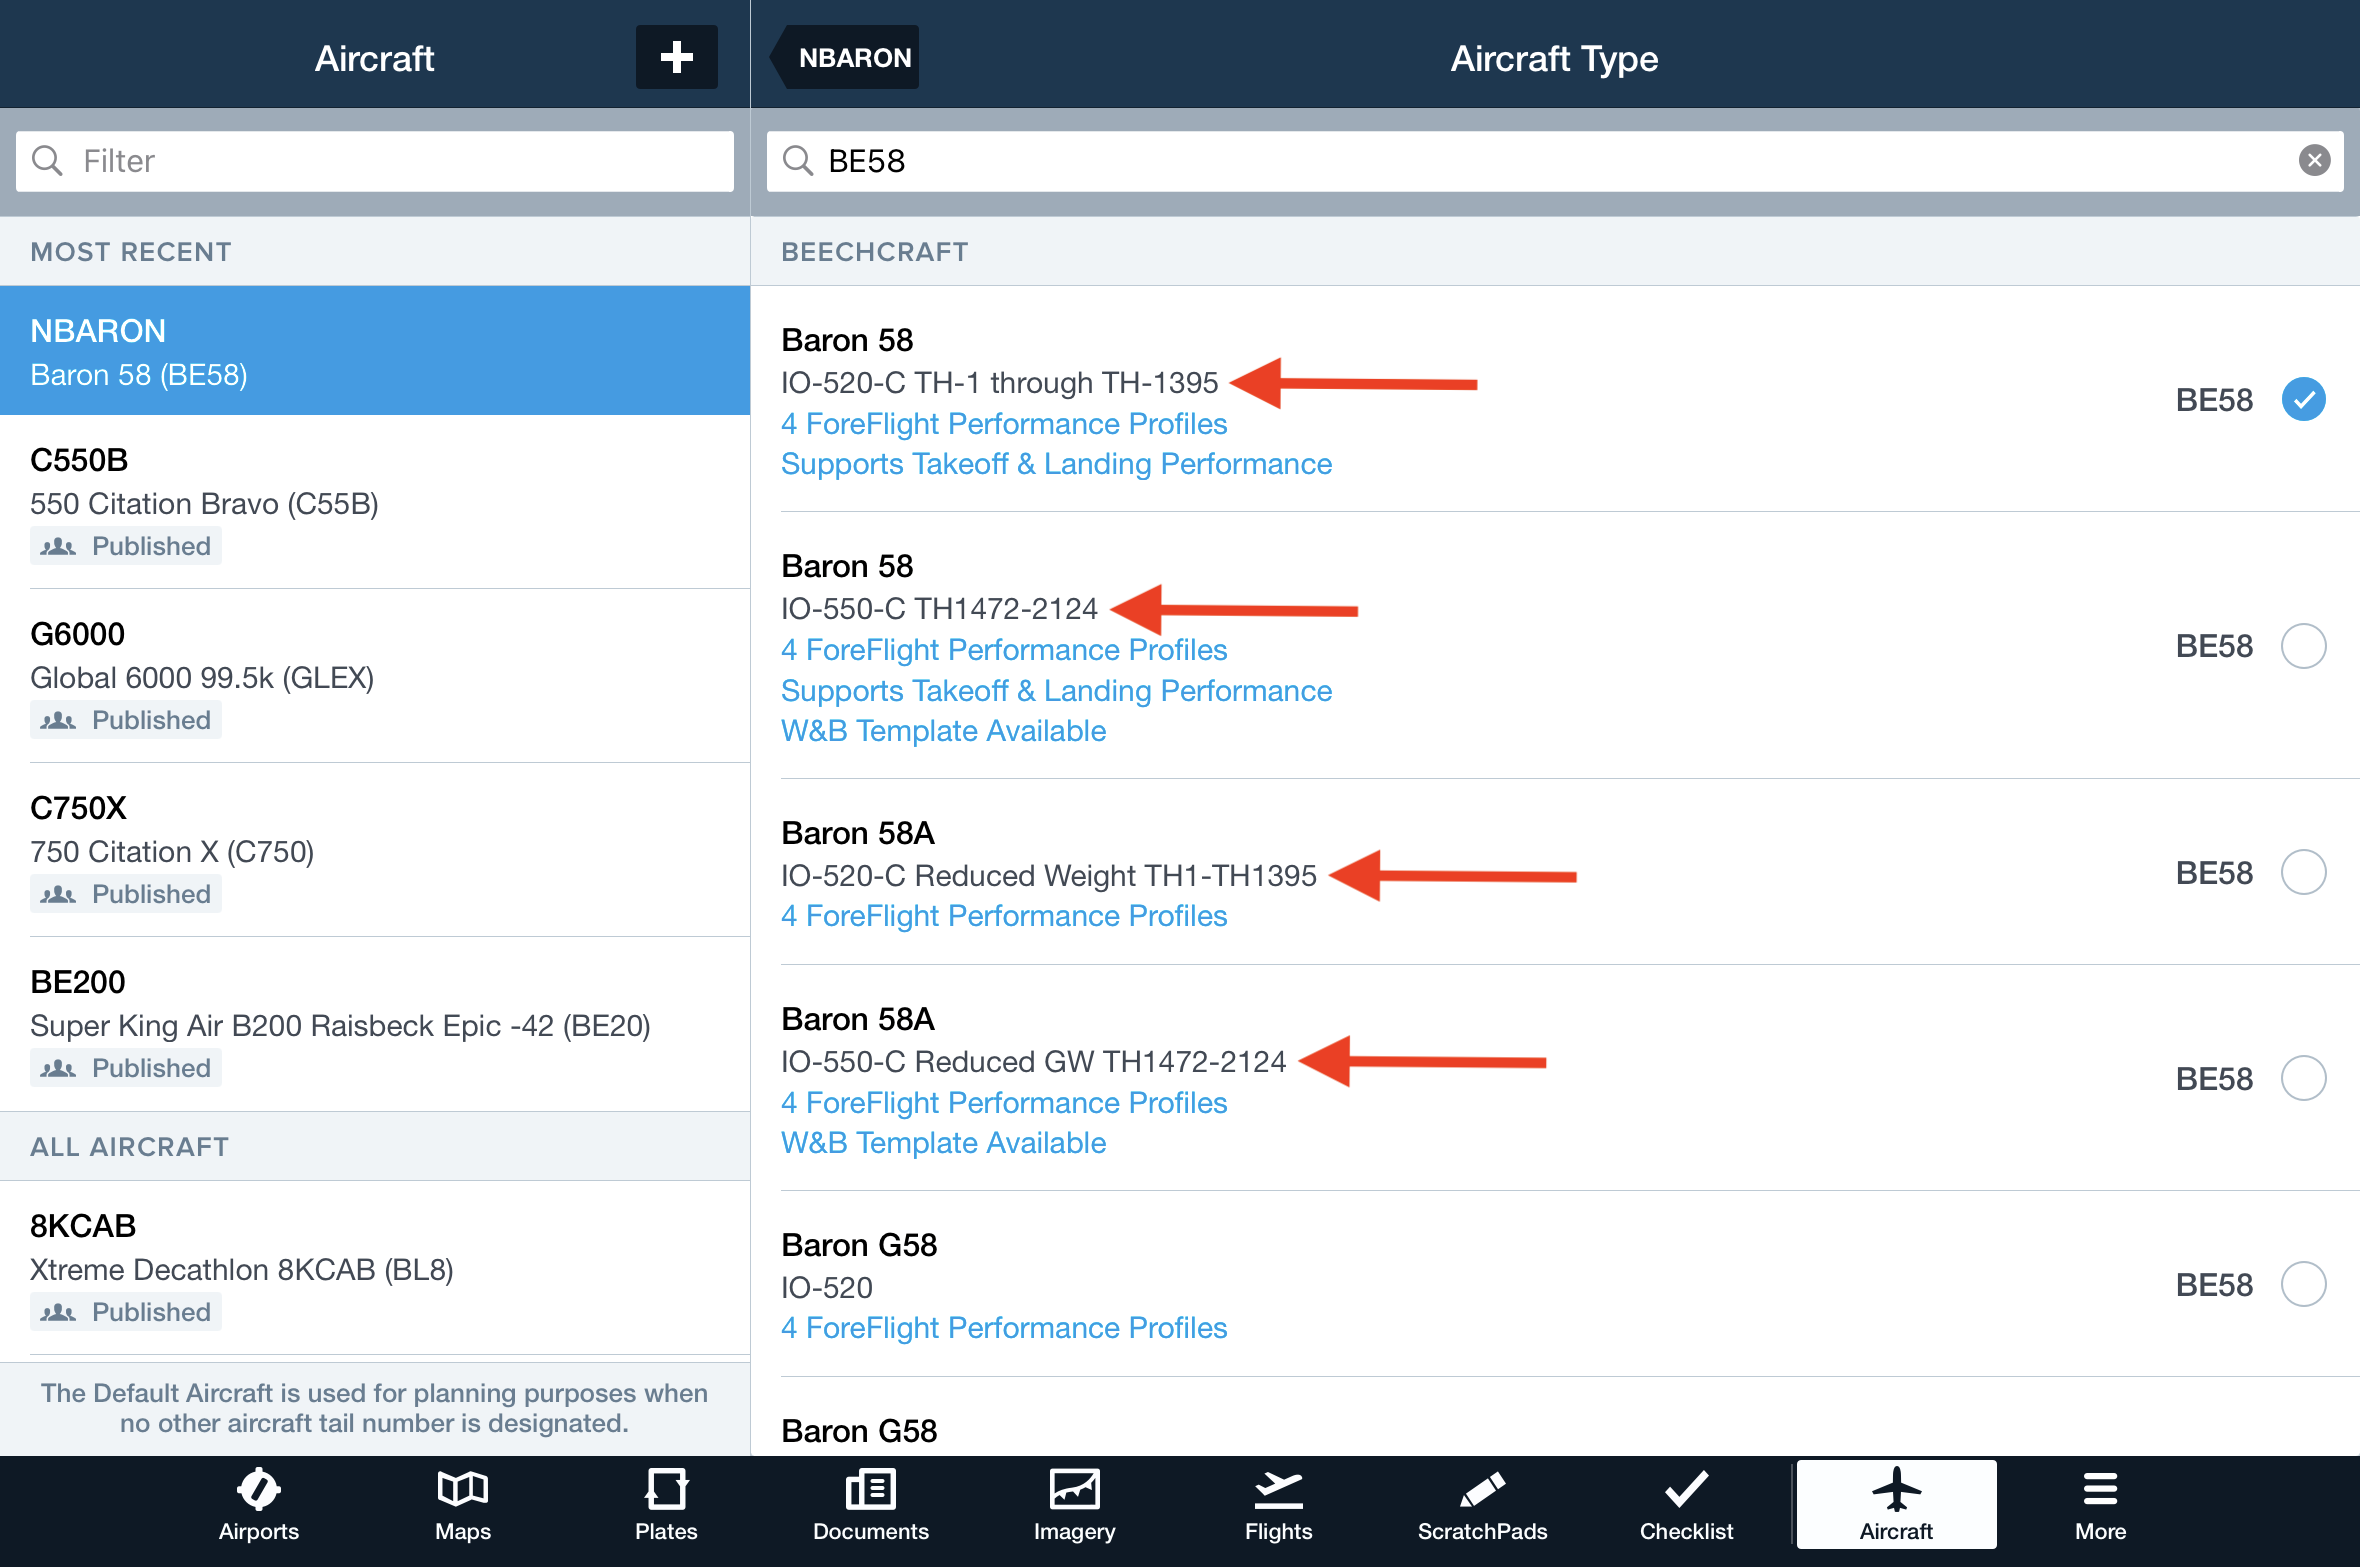Open W&B Template Available for Baron 58A Reduced GW

click(x=943, y=1143)
